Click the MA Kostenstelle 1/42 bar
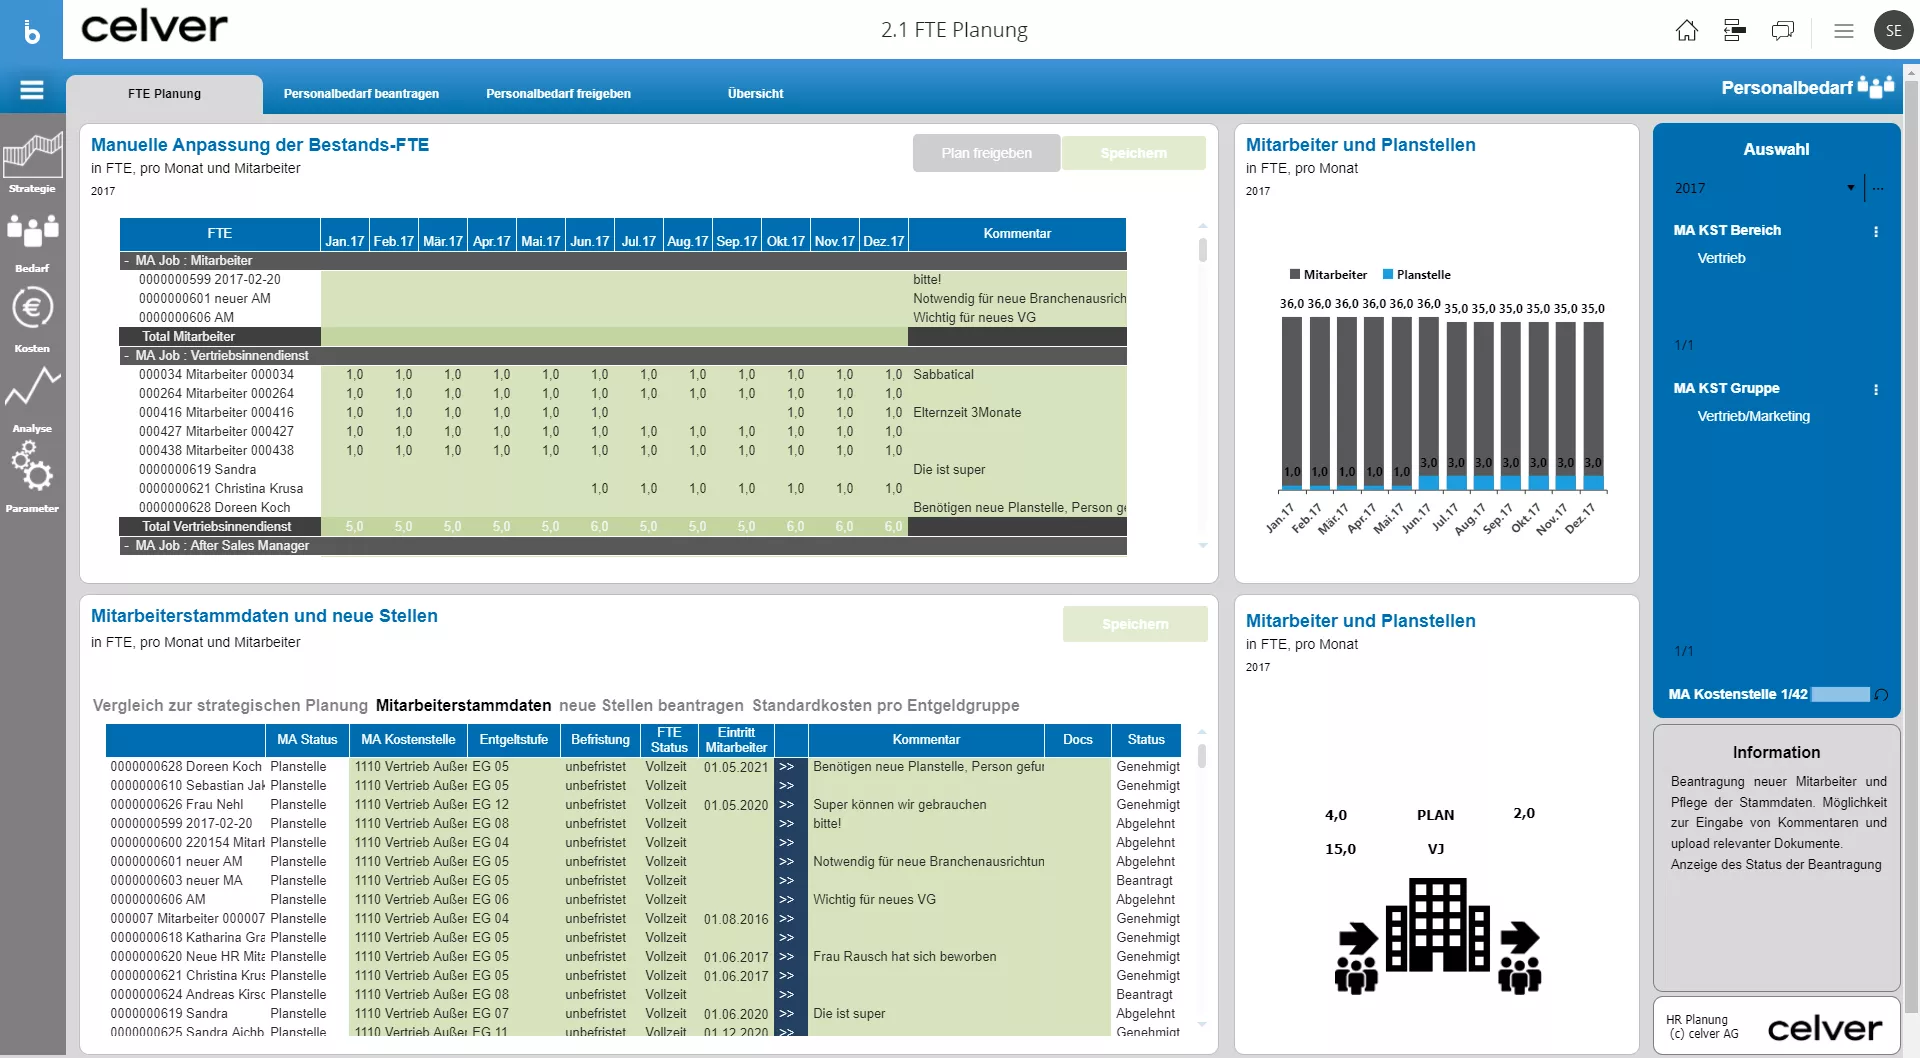 click(1840, 695)
